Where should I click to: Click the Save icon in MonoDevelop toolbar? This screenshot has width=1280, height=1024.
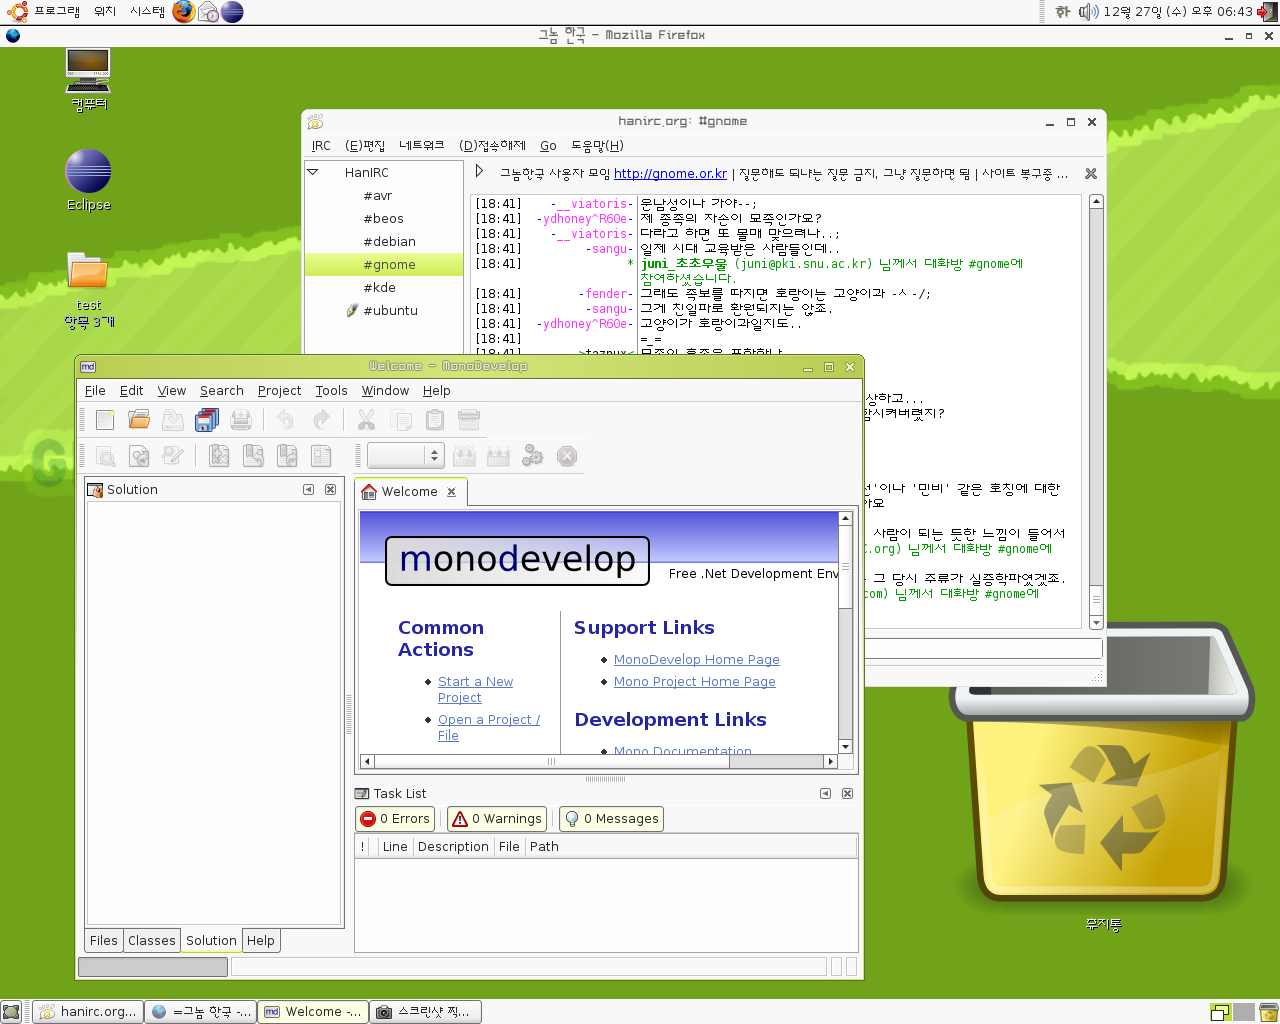173,420
